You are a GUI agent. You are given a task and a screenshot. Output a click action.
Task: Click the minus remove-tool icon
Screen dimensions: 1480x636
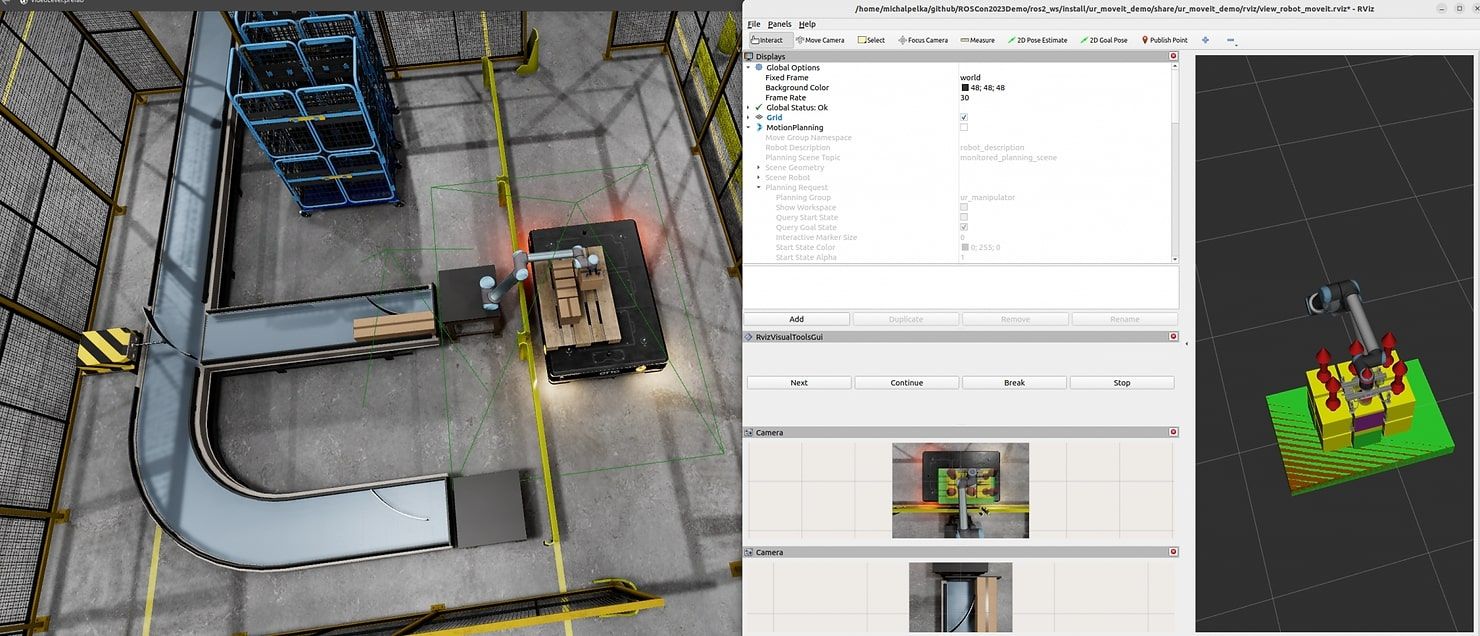pos(1231,41)
